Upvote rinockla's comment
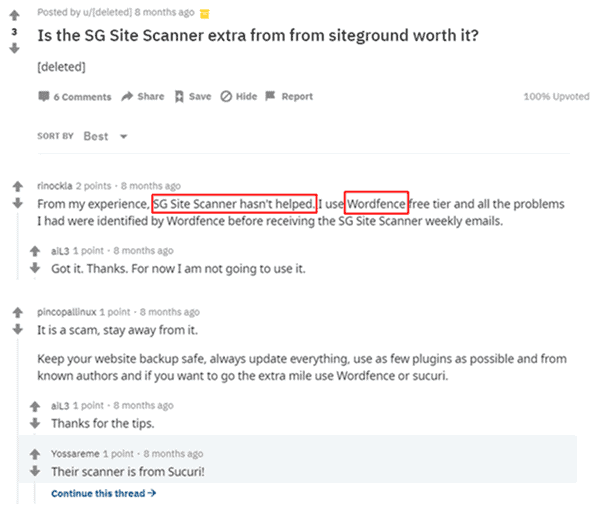This screenshot has width=600, height=512. 18,186
